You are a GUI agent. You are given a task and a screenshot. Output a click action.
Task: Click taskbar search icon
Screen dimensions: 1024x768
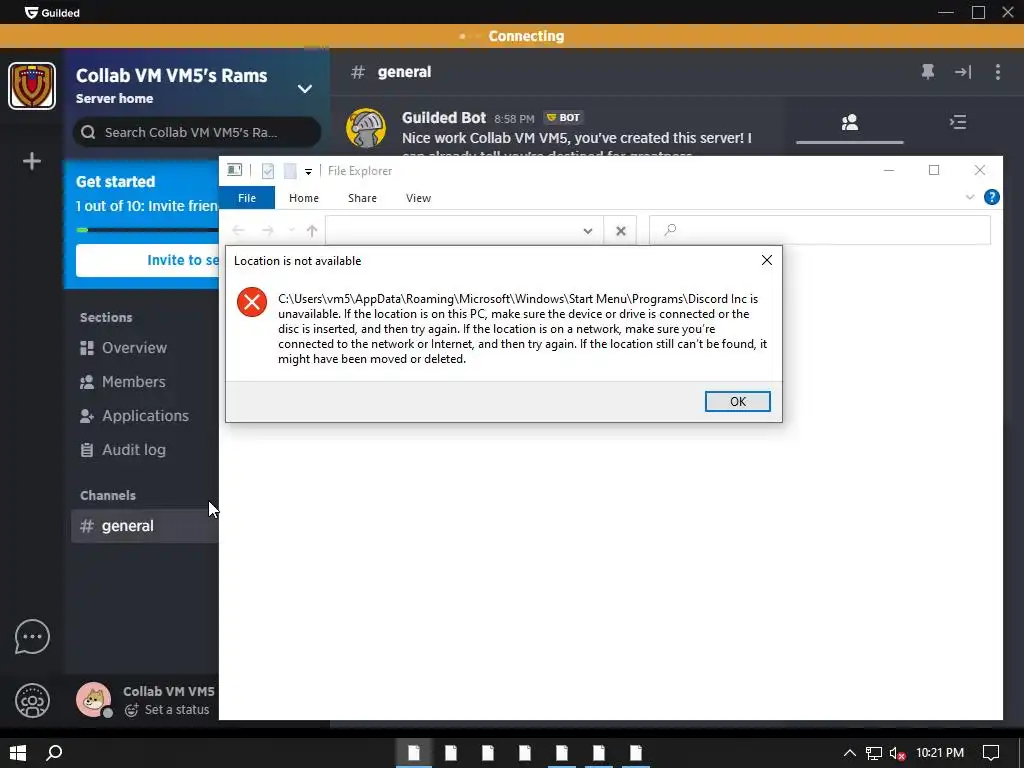[54, 753]
